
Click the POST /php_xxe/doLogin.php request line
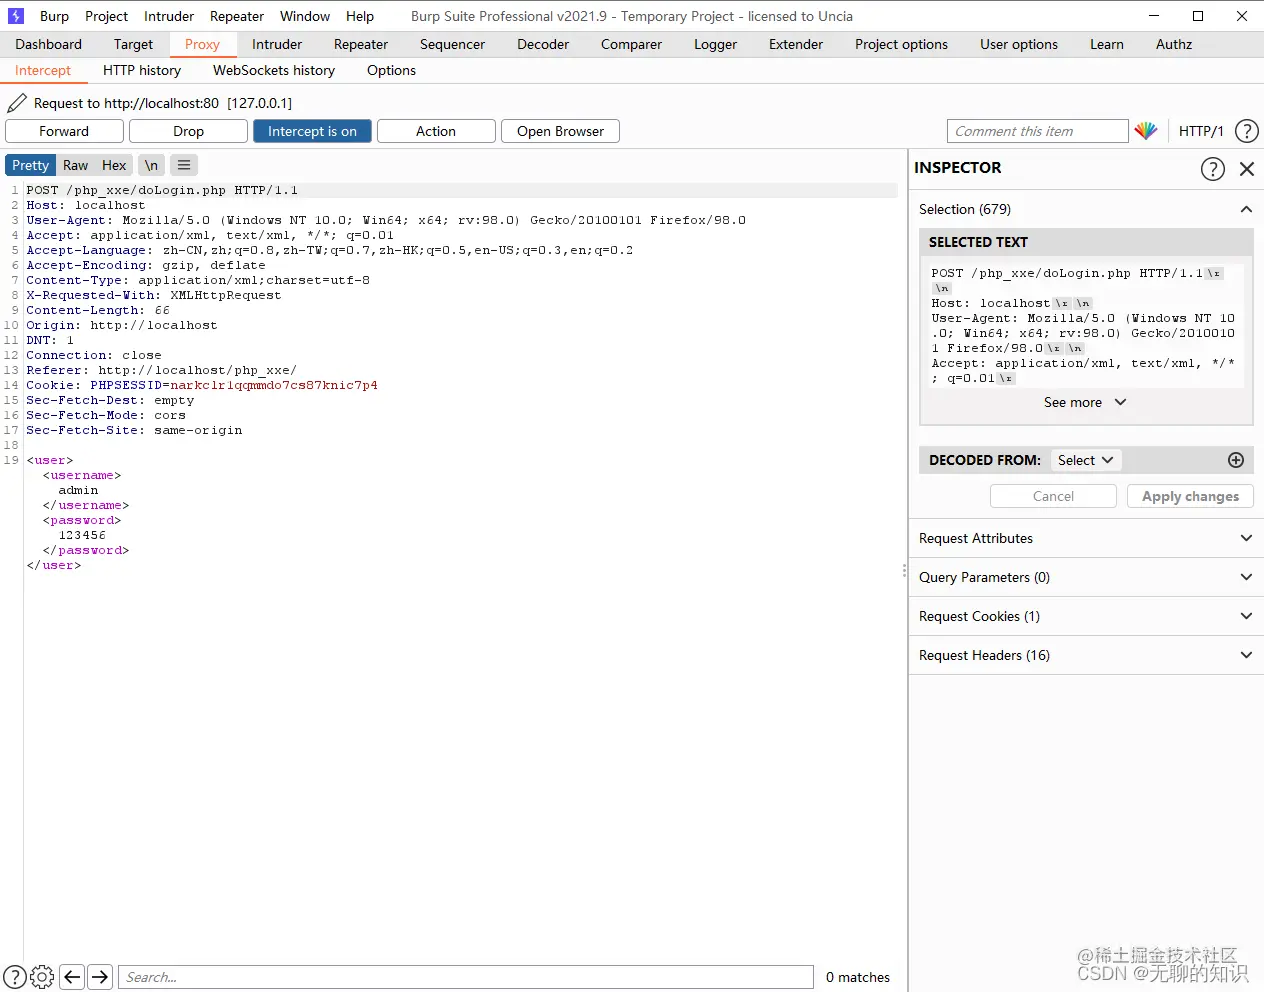pos(162,190)
